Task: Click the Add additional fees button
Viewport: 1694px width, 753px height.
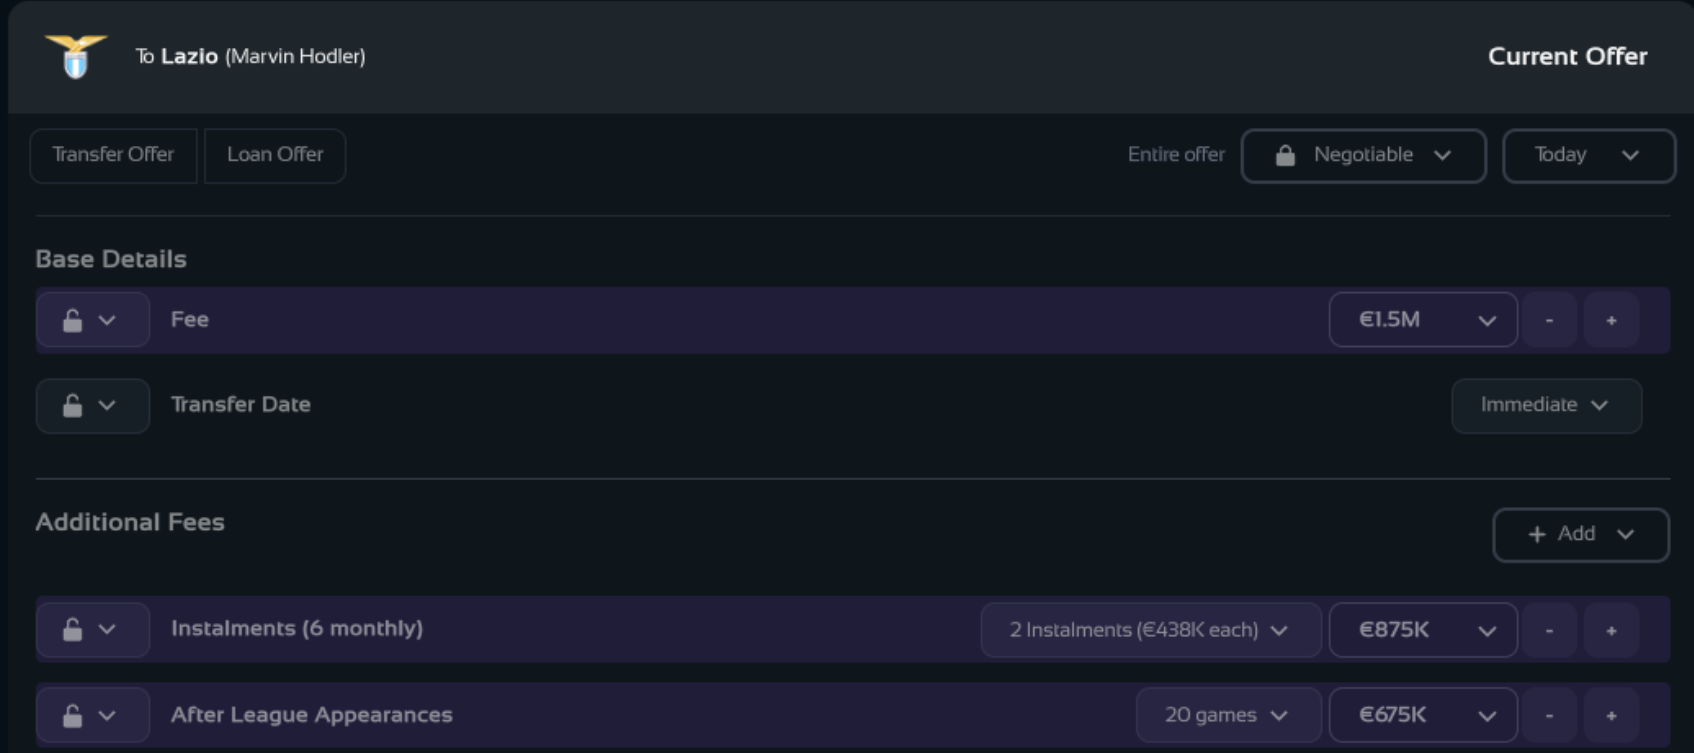Action: point(1580,534)
